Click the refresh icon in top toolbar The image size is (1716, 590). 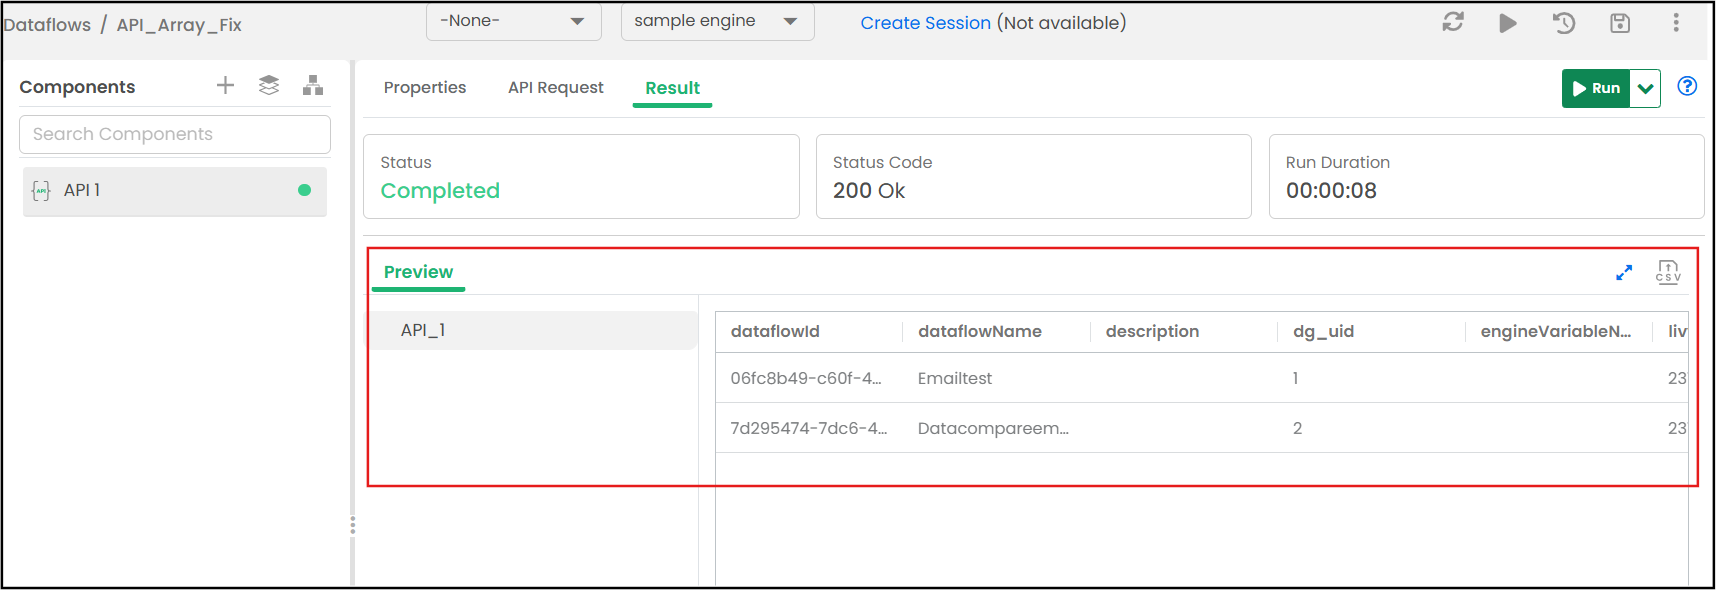click(x=1453, y=22)
